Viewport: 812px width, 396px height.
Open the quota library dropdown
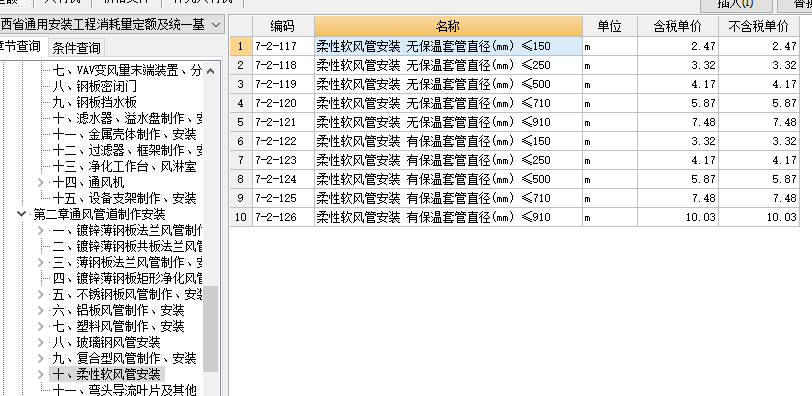(x=216, y=24)
